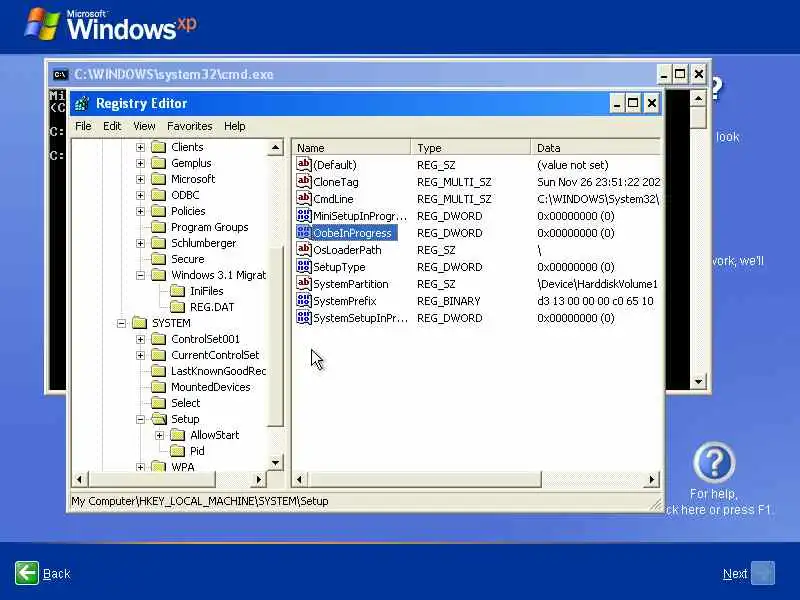Expand the Microsoft key
800x600 pixels.
click(x=140, y=180)
